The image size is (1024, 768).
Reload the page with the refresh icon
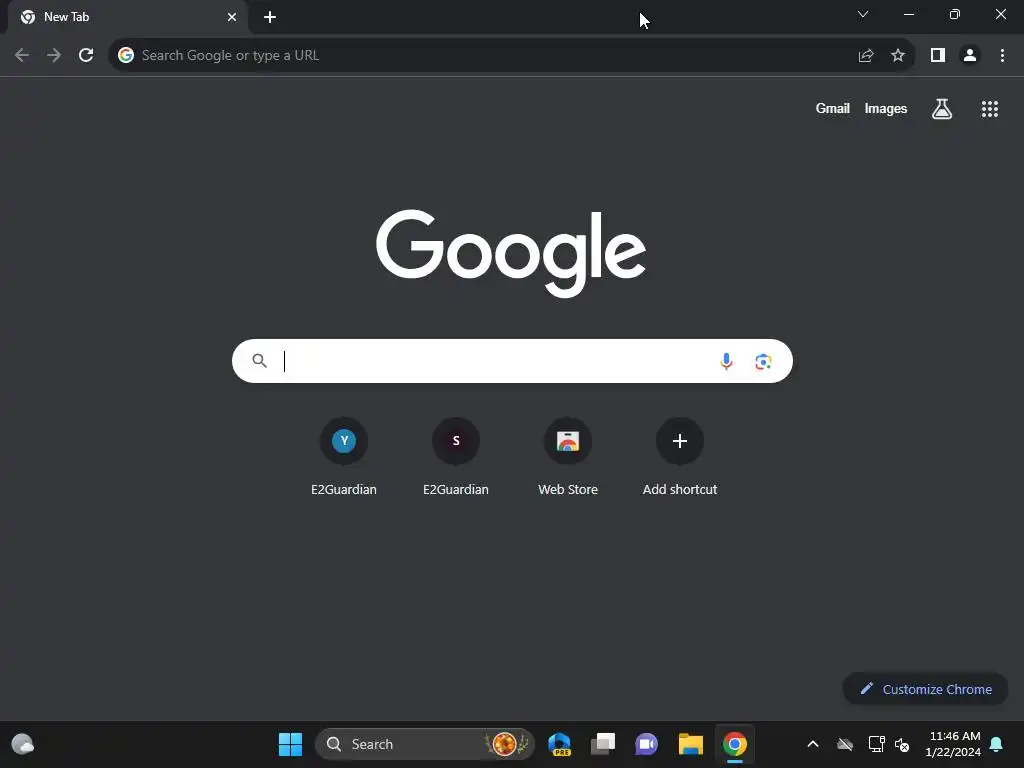86,56
